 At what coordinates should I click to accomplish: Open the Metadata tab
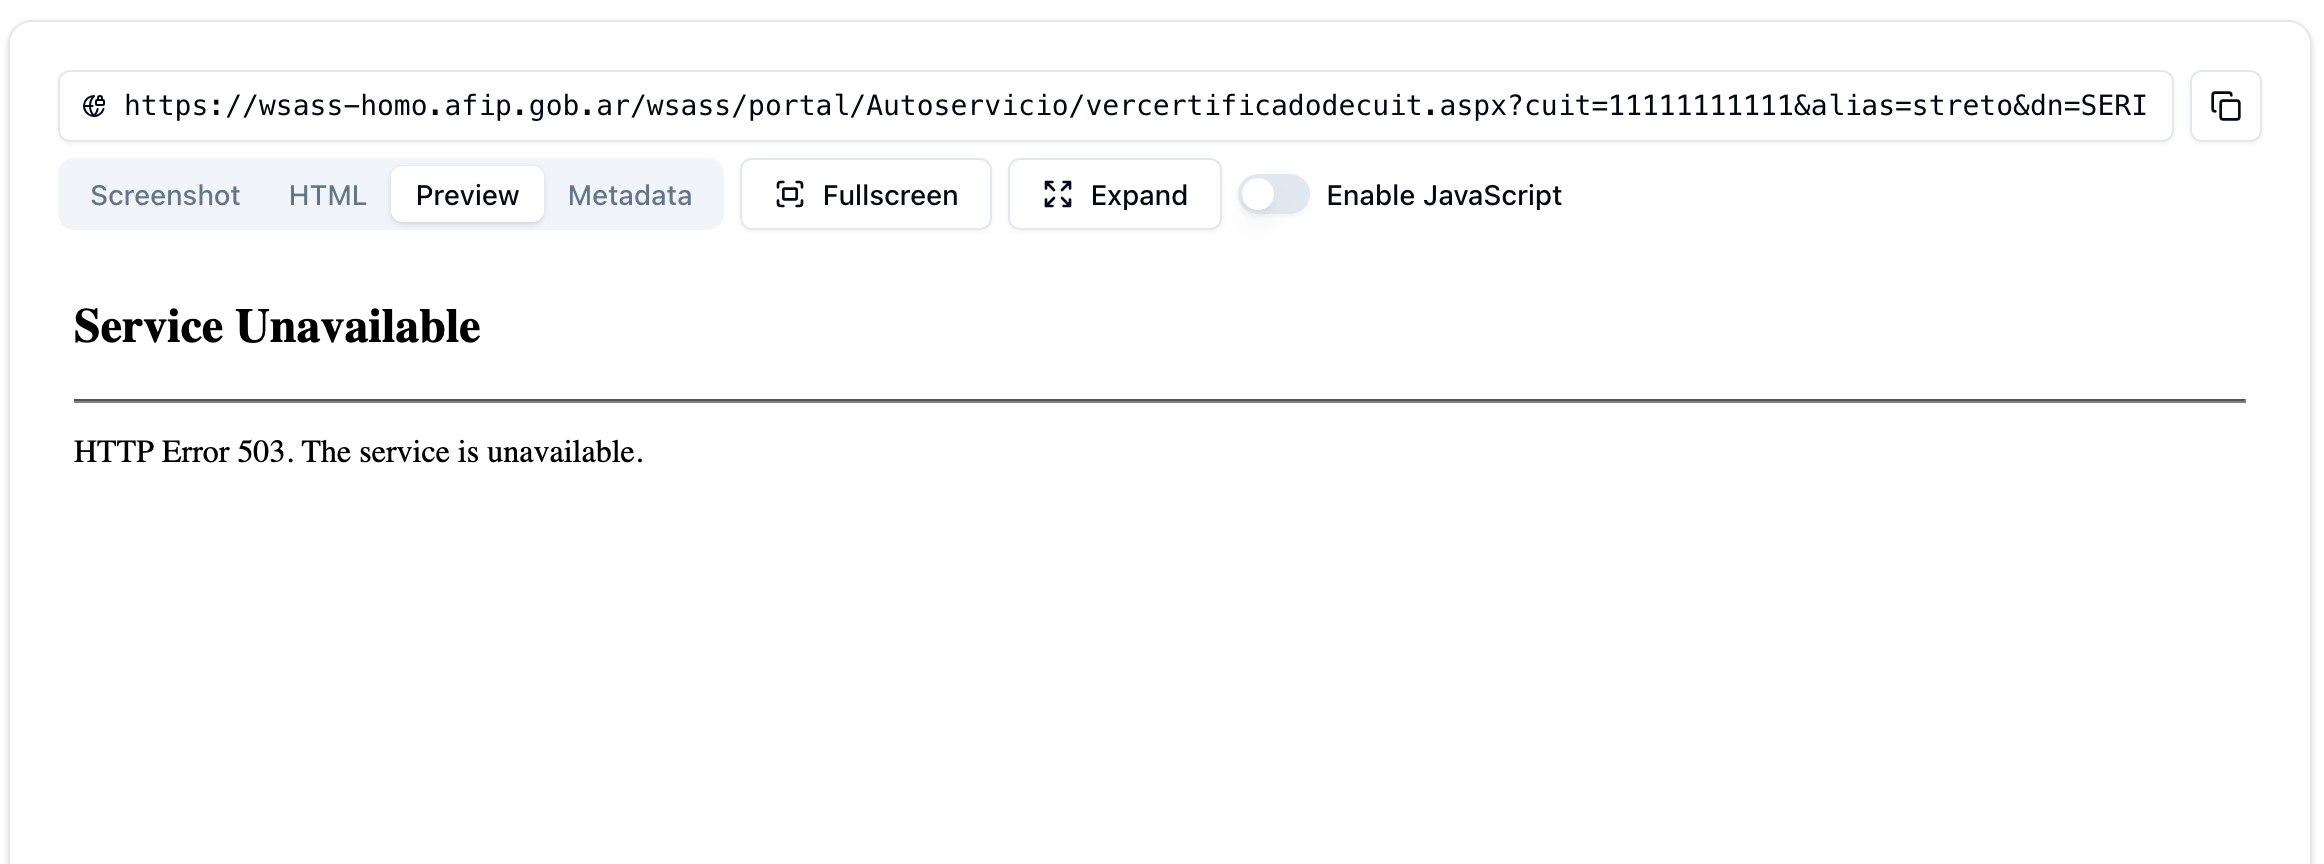coord(630,195)
